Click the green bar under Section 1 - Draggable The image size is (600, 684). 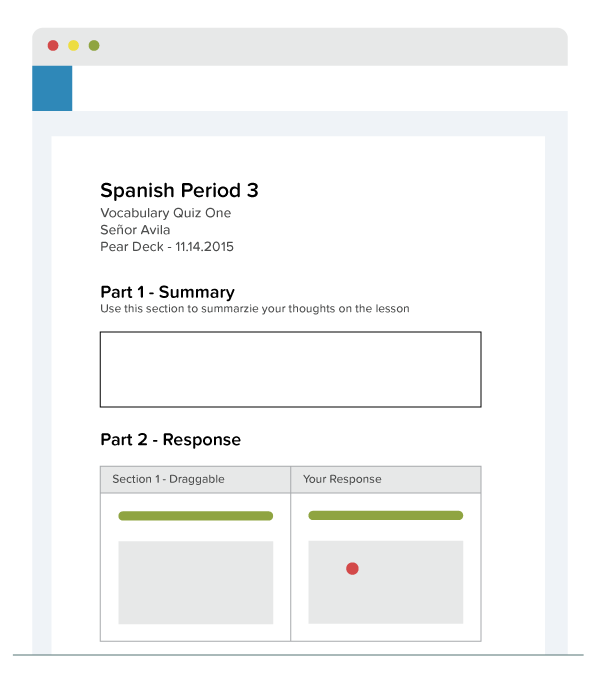click(x=195, y=516)
